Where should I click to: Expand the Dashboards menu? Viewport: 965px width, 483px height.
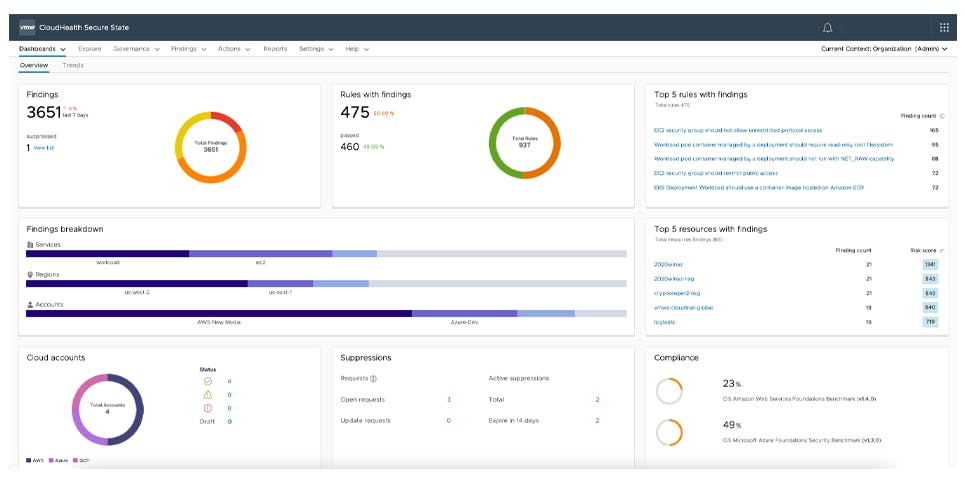pos(42,48)
